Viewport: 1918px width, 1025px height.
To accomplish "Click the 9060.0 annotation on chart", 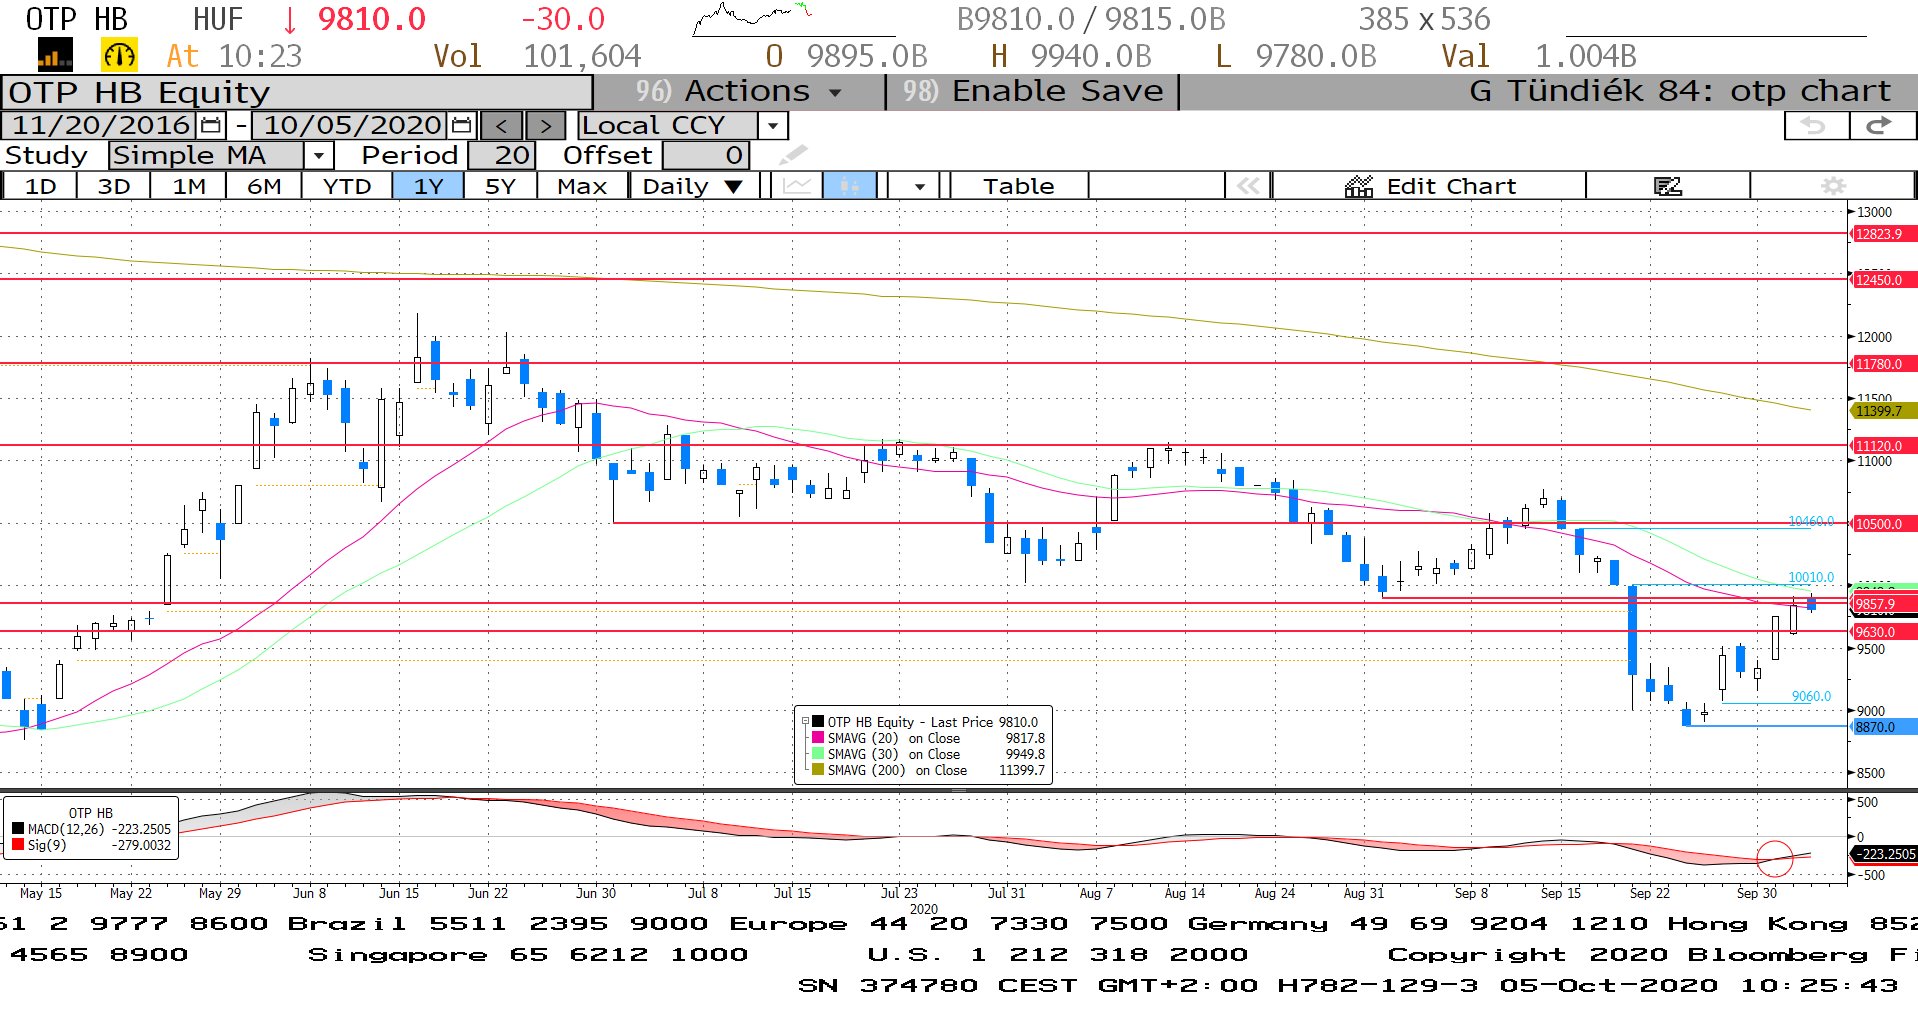I will (1811, 696).
